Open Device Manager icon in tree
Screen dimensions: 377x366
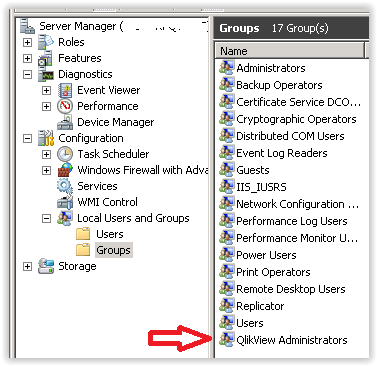65,122
